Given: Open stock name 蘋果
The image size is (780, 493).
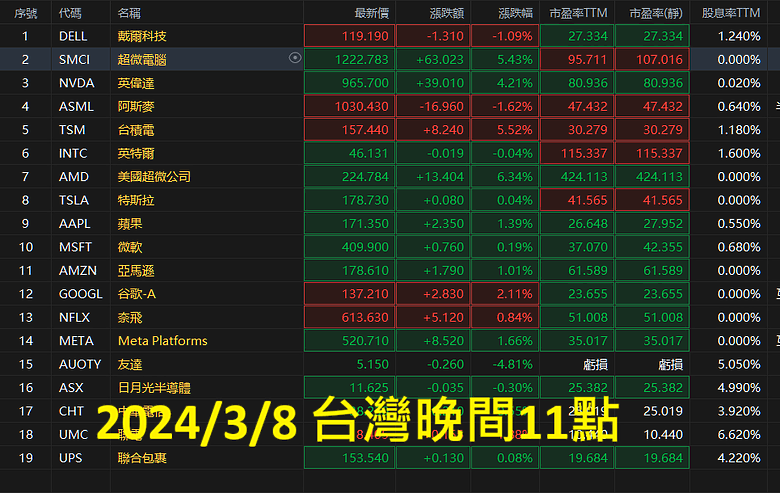Looking at the screenshot, I should [x=130, y=223].
